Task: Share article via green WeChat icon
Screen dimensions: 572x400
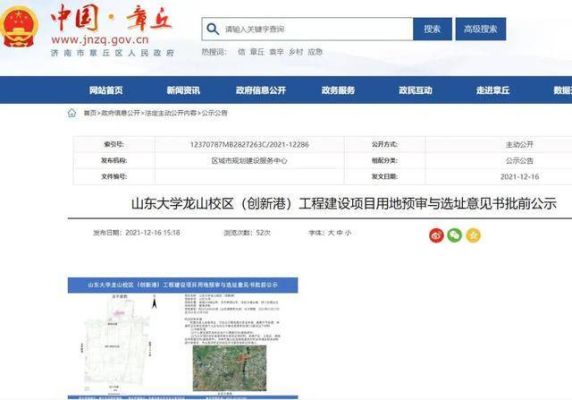Action: pyautogui.click(x=455, y=235)
